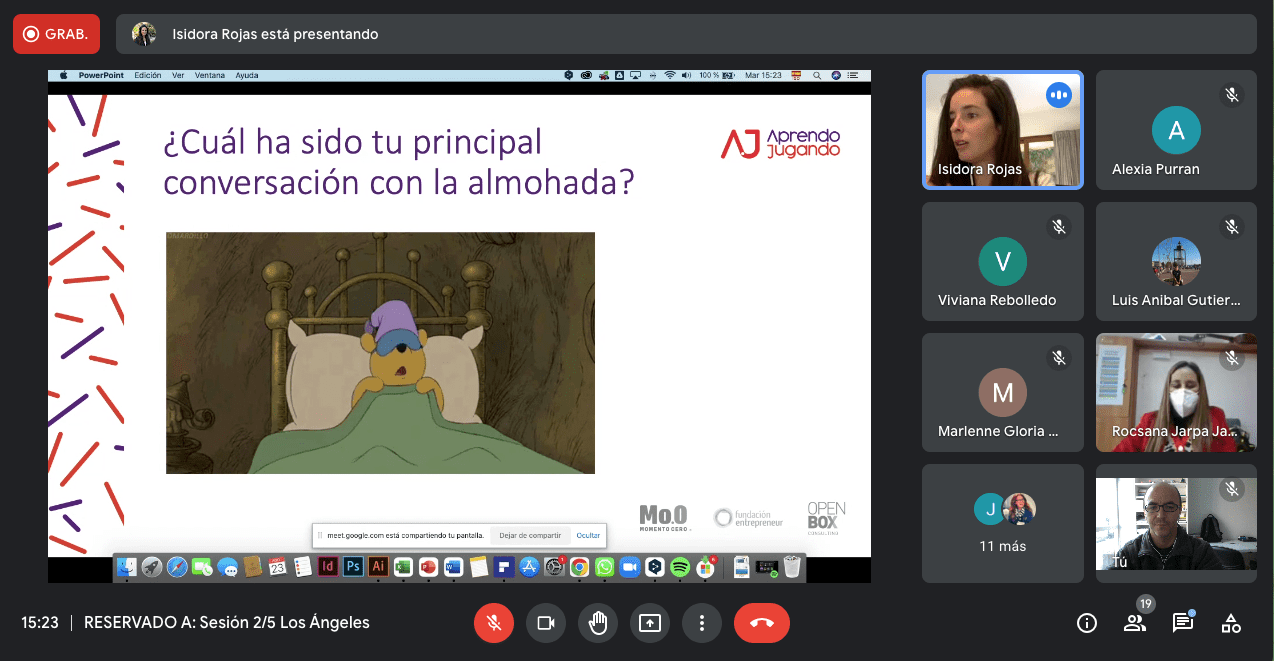Viewport: 1274px width, 661px height.
Task: Select Viviana Rebolledo participant tile
Action: click(1003, 261)
